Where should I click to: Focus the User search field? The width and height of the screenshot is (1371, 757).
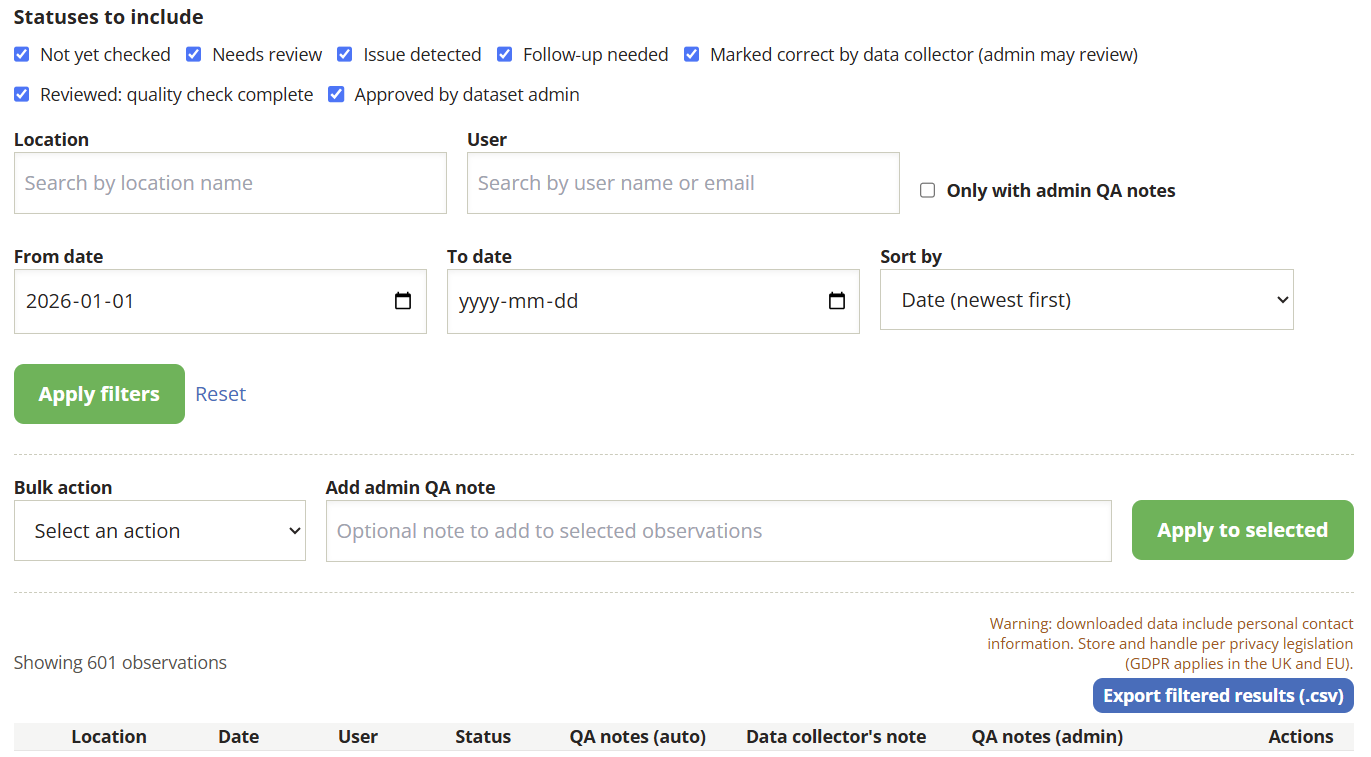click(x=683, y=183)
